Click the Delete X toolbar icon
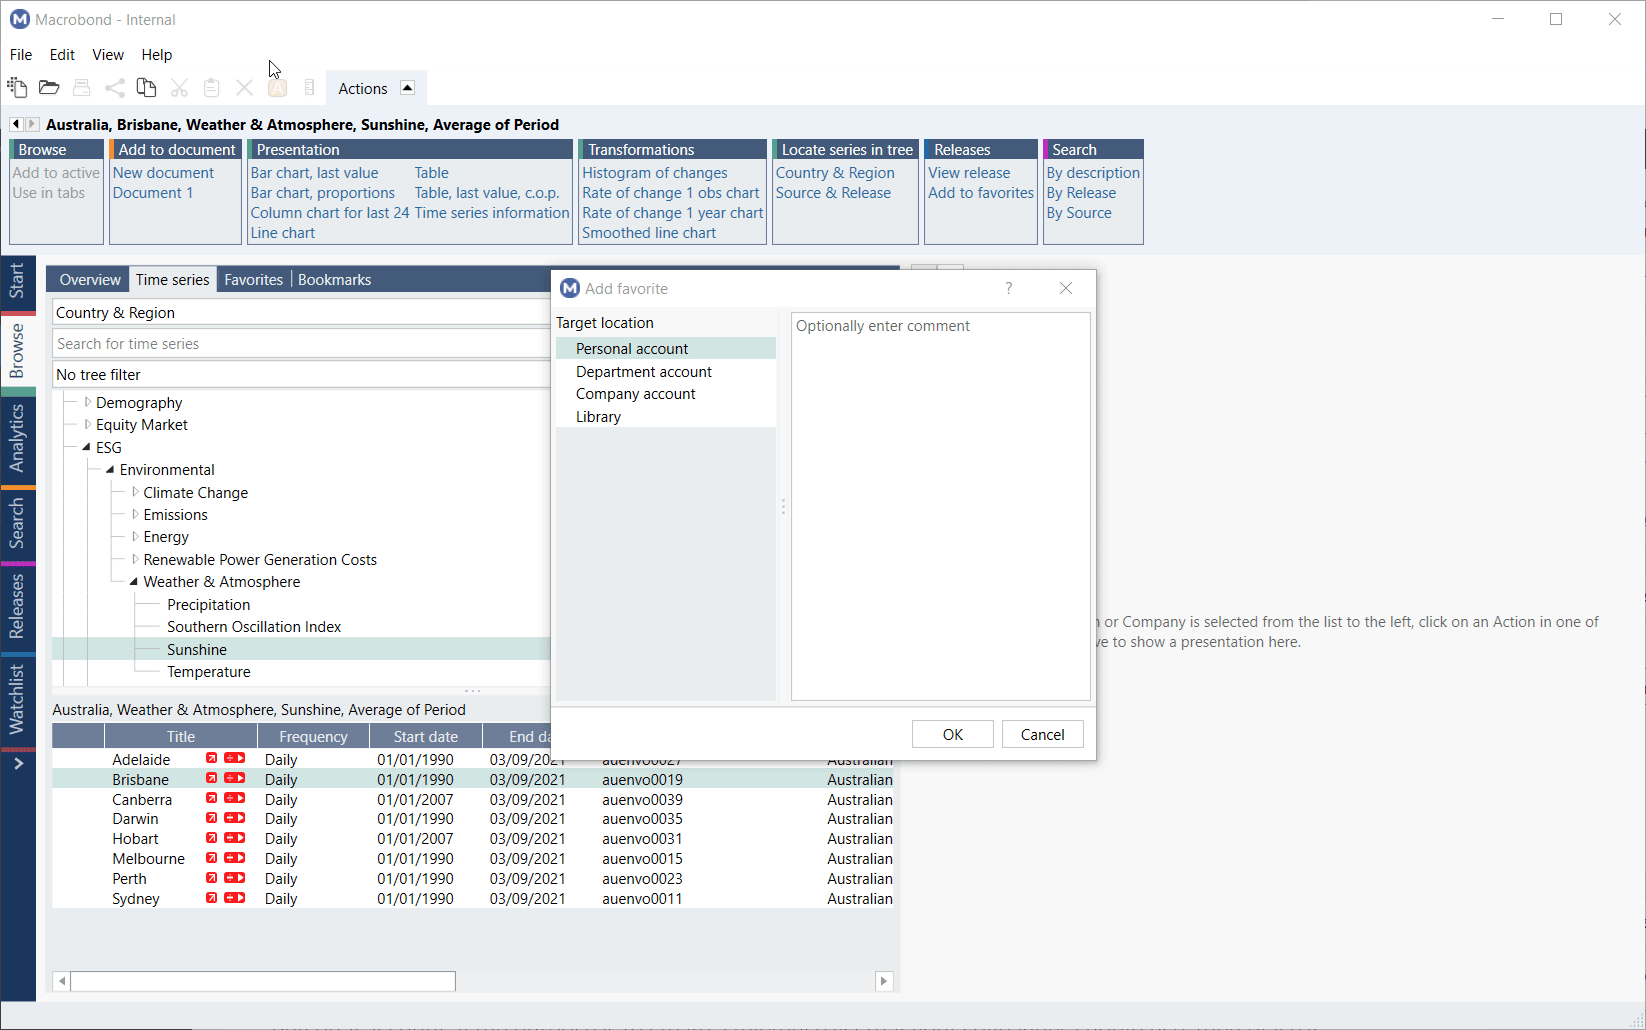The image size is (1646, 1030). (244, 88)
